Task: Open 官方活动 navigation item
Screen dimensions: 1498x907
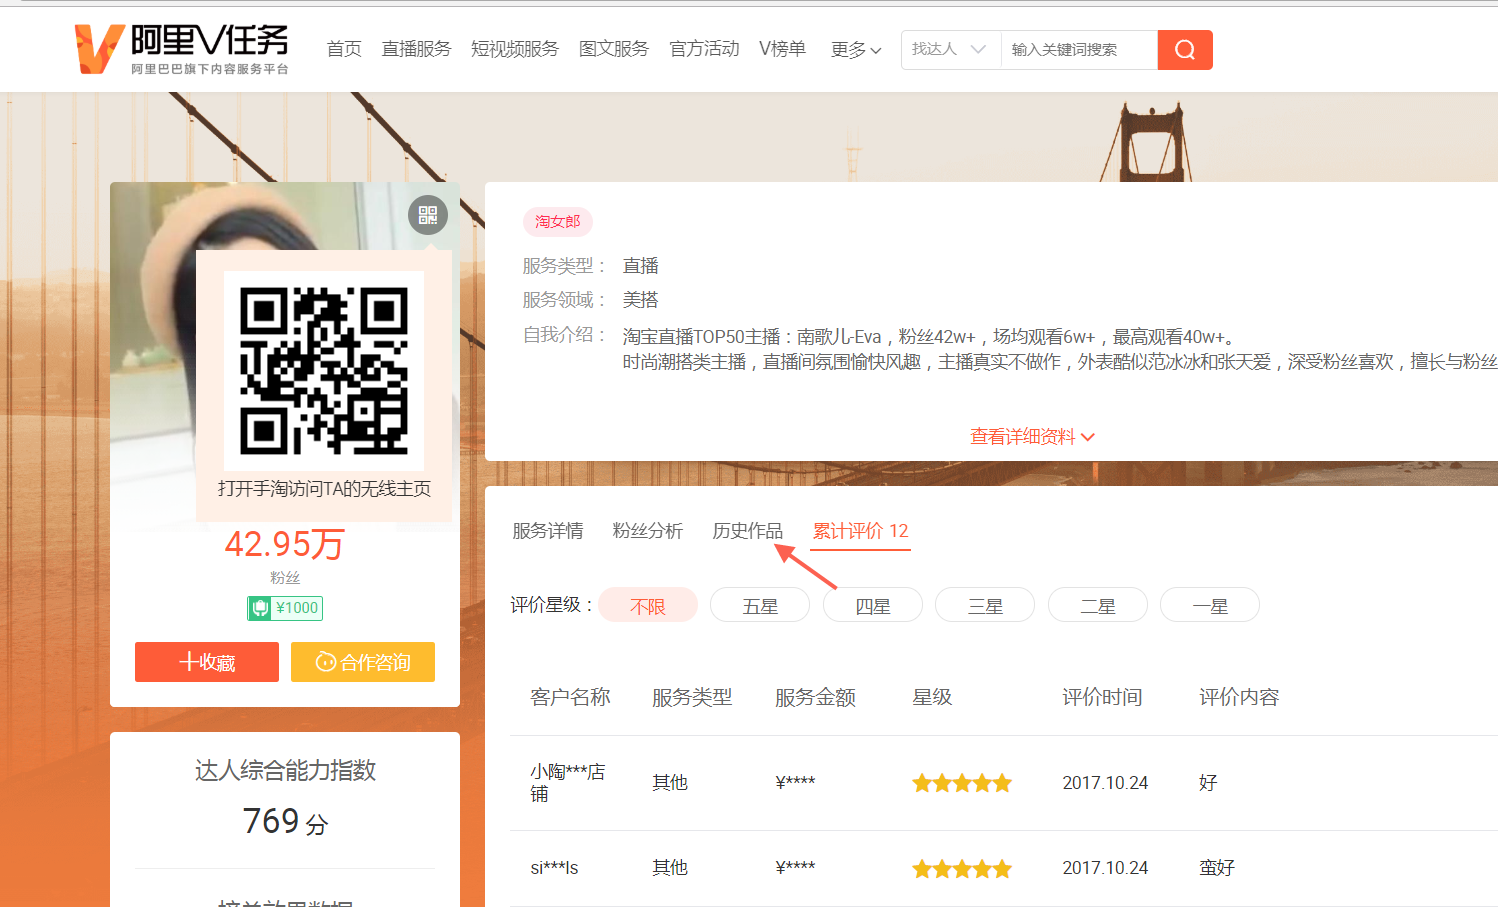Action: pyautogui.click(x=704, y=49)
